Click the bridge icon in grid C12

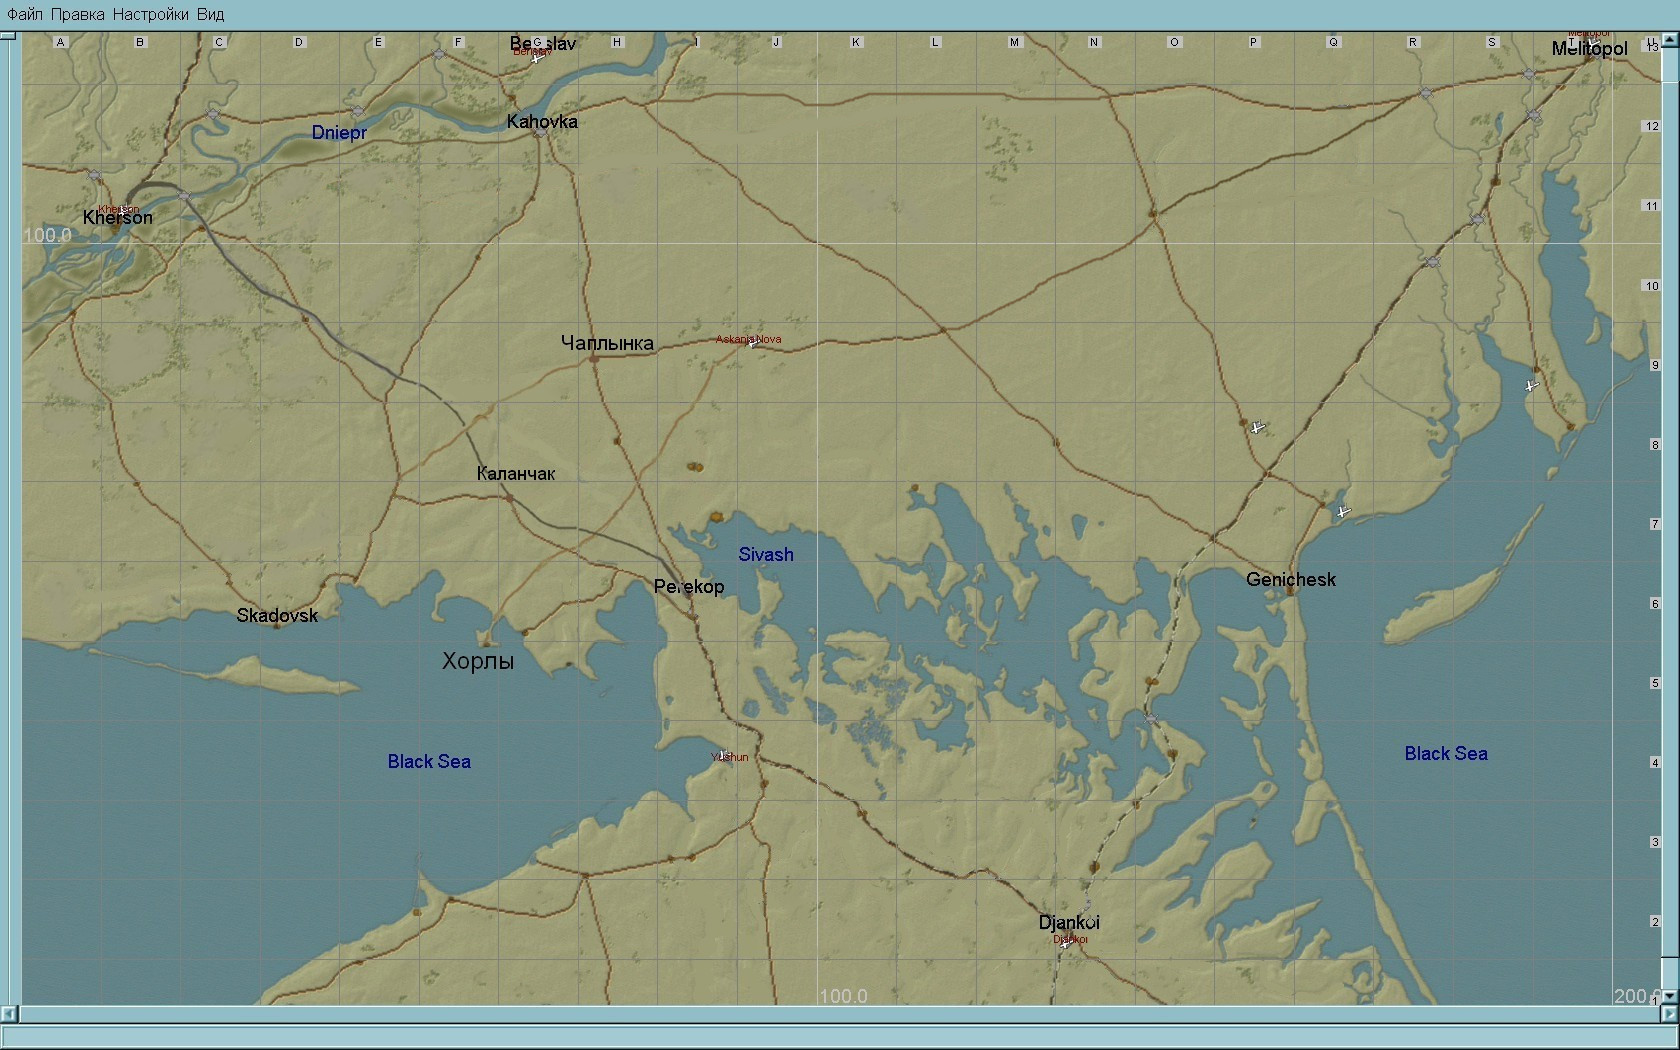point(213,115)
